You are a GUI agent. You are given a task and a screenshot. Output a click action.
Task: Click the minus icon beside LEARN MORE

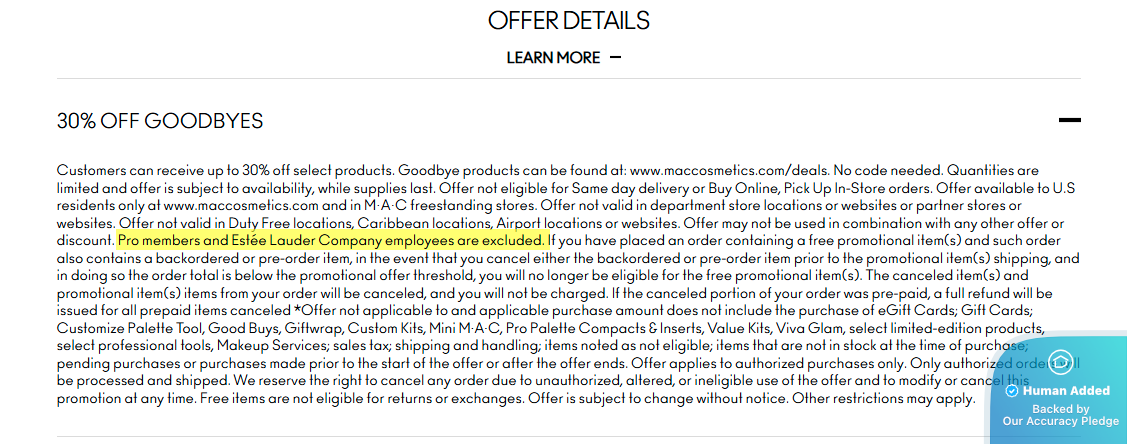tap(615, 58)
